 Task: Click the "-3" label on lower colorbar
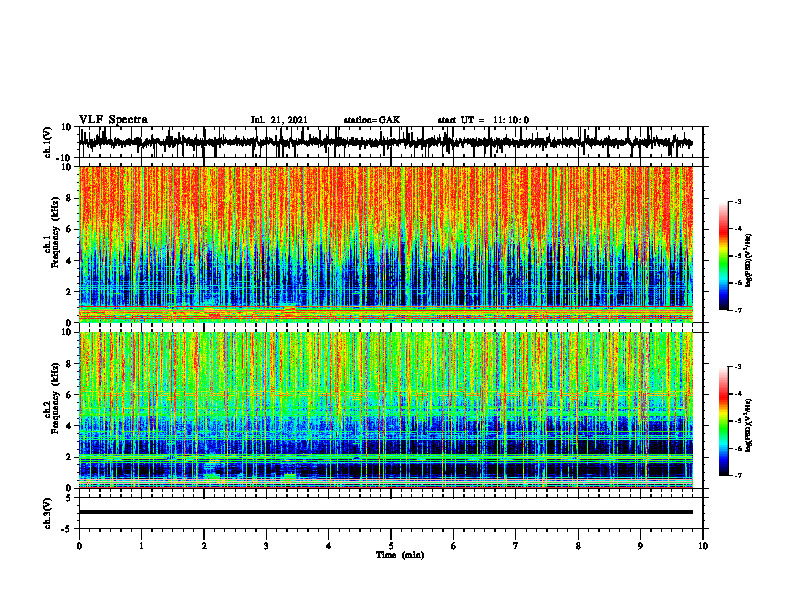738,367
